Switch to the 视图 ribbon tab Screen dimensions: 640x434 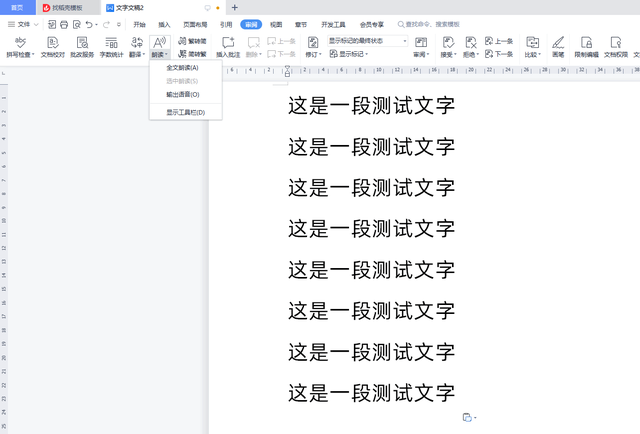[x=276, y=24]
